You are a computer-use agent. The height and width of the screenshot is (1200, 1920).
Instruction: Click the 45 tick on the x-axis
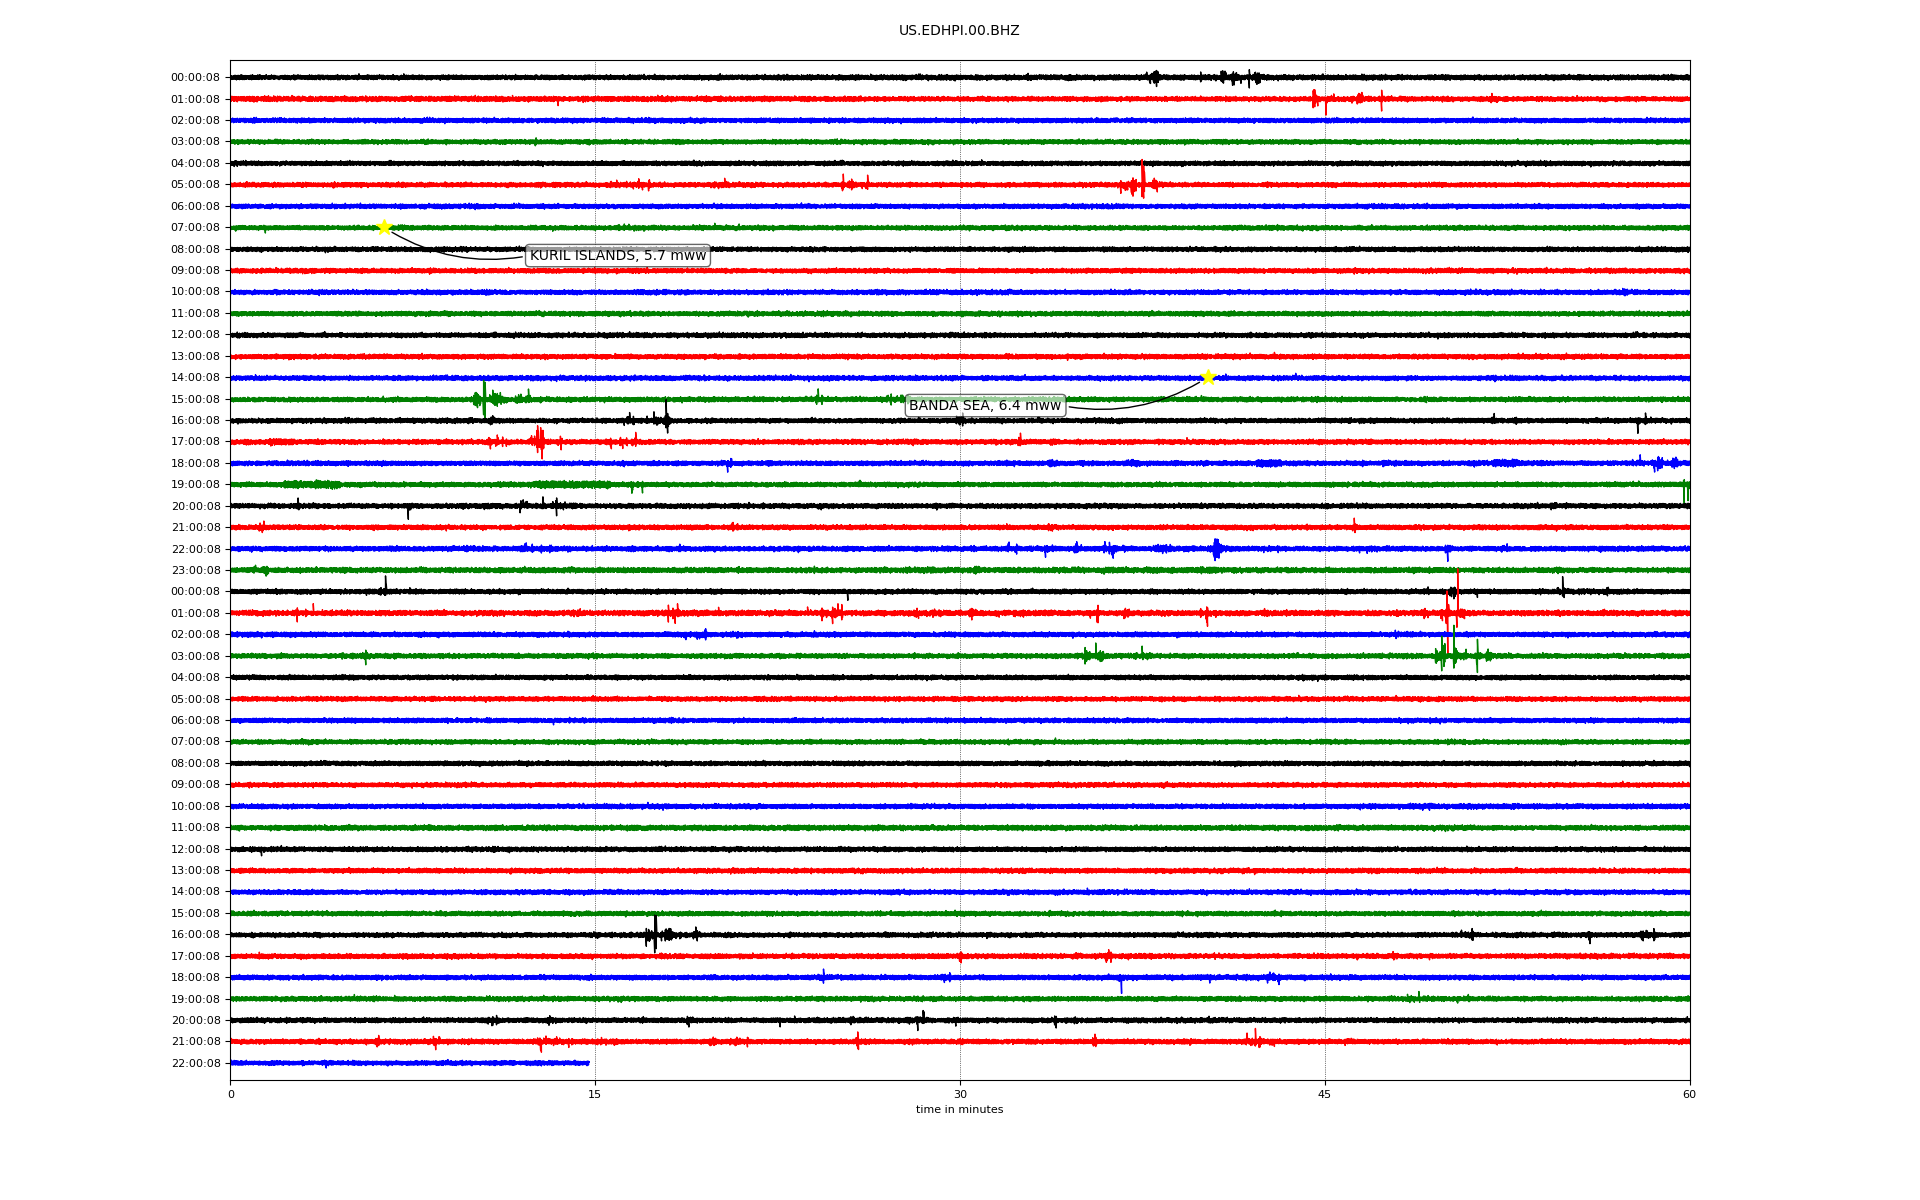point(1324,1094)
